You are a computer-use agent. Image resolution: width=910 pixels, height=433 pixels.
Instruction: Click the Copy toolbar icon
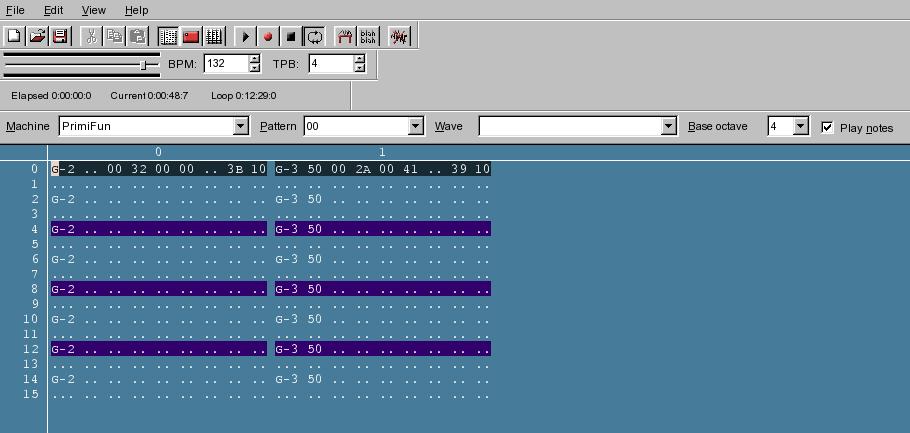pyautogui.click(x=114, y=37)
